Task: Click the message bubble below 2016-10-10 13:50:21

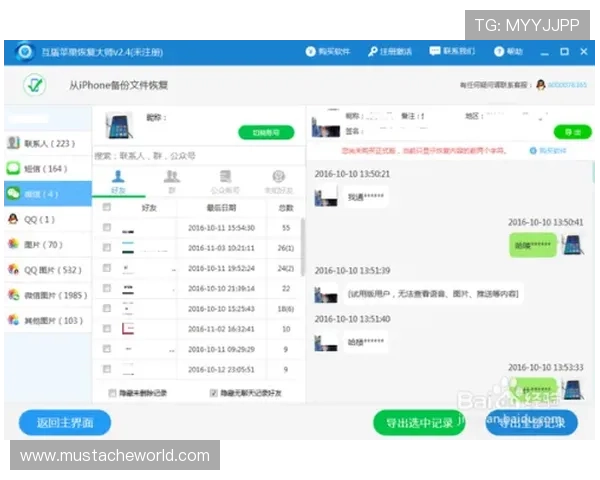Action: click(365, 197)
